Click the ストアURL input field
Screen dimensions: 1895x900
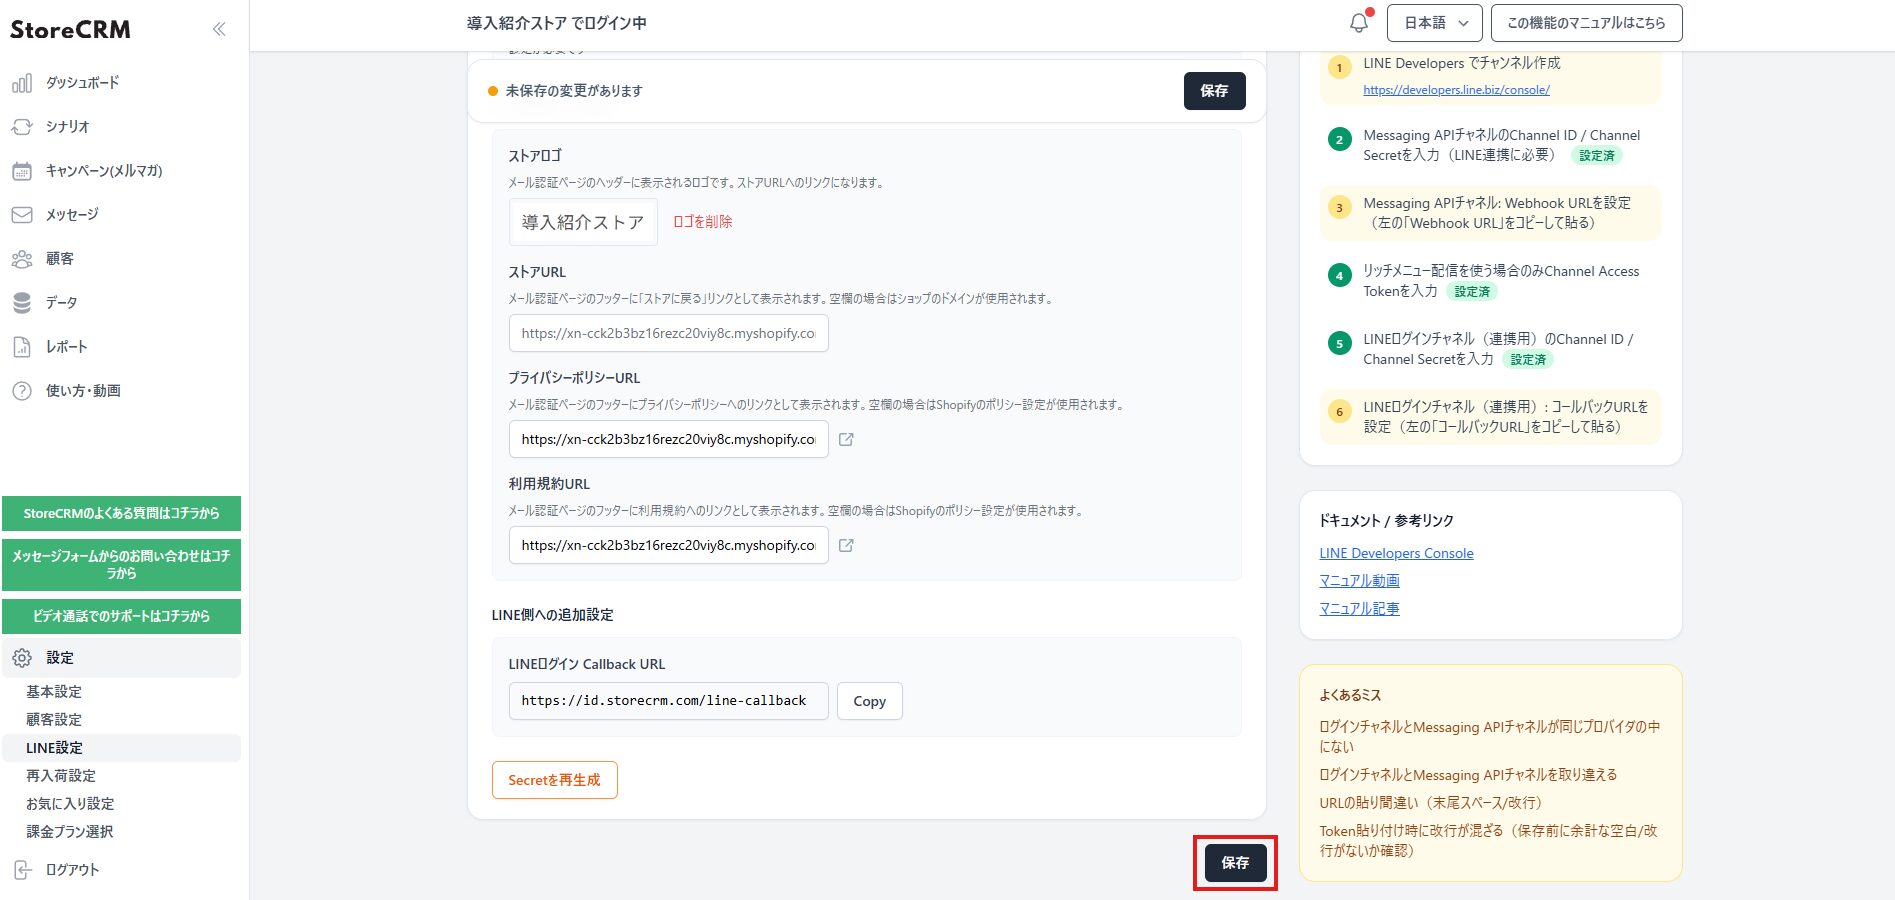668,333
